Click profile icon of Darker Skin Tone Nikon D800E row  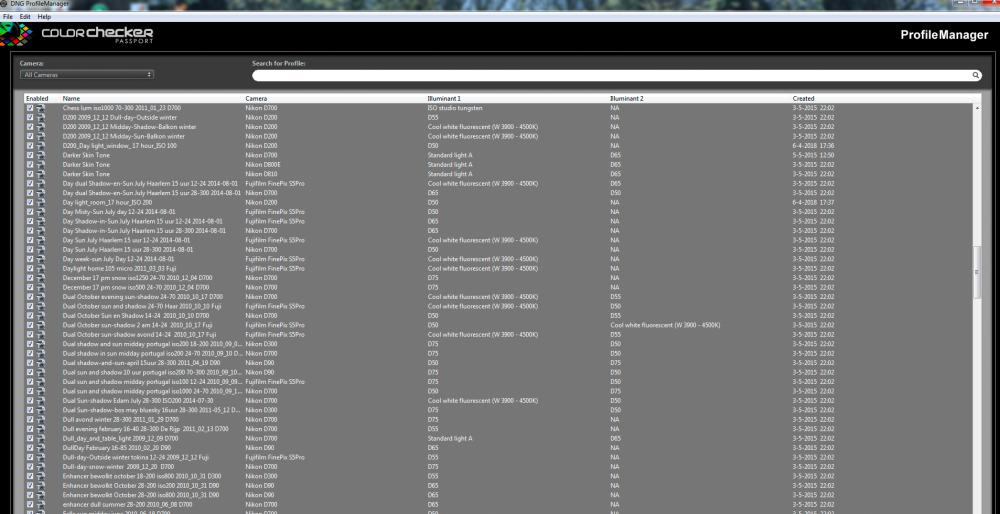click(41, 165)
